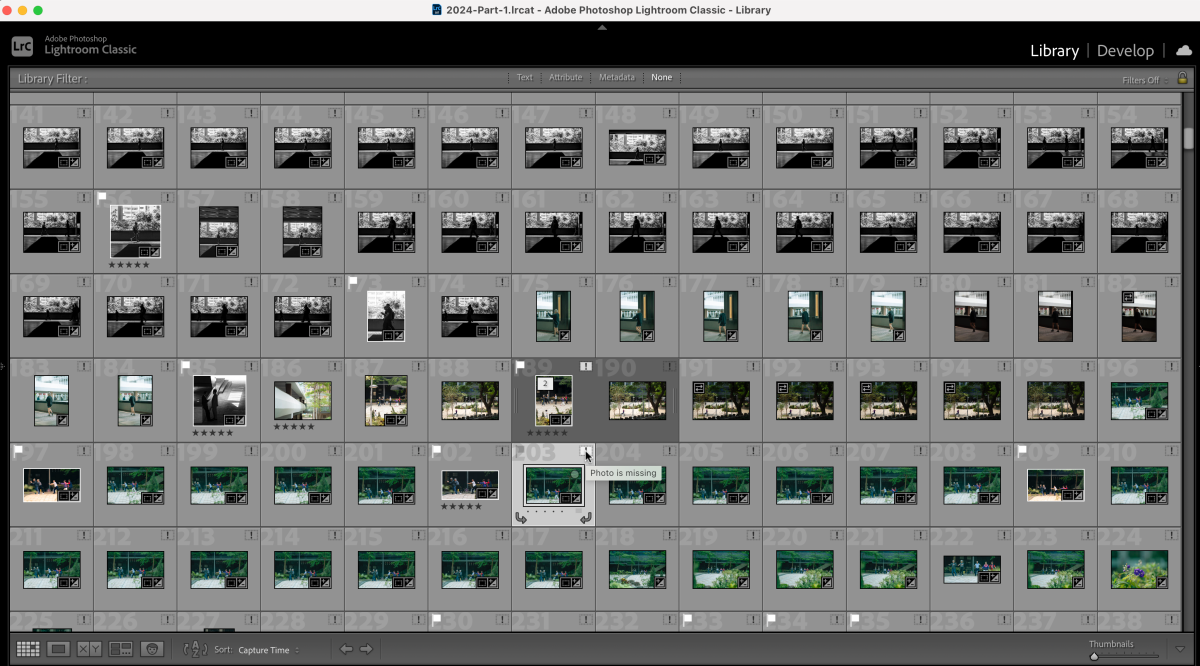Select the flower thumbnail numbered 224

pos(1139,570)
